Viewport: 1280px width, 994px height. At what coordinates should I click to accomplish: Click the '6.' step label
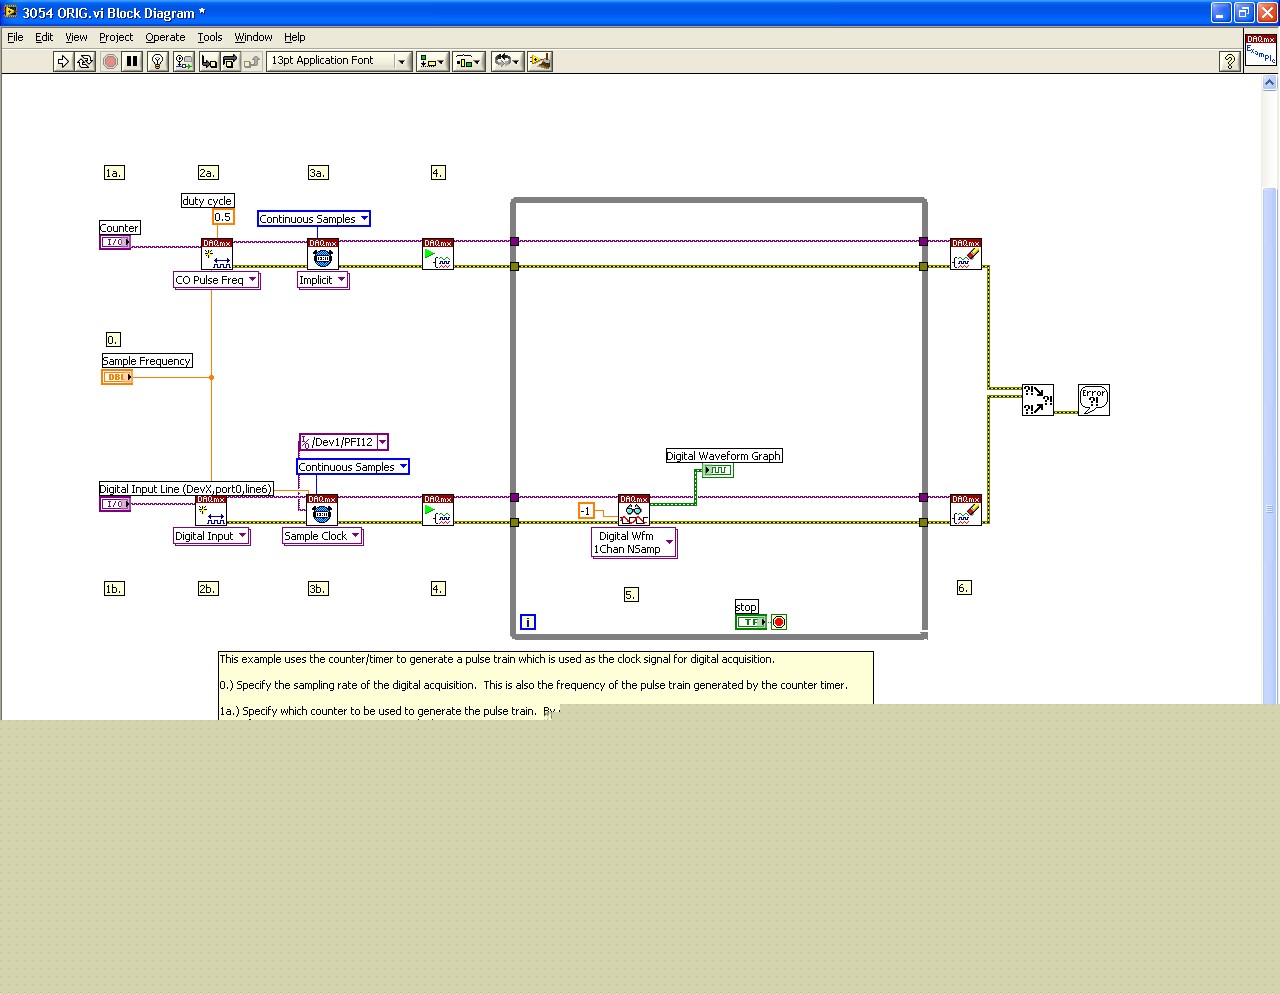[x=964, y=588]
